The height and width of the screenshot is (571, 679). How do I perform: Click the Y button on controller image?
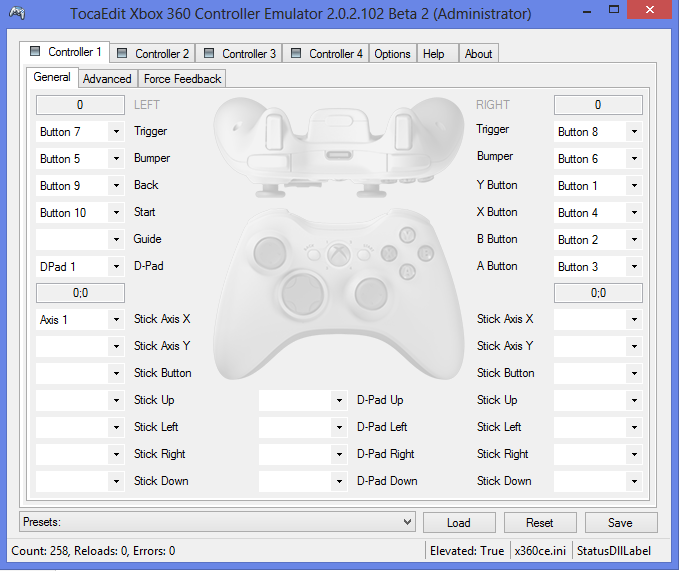(407, 235)
